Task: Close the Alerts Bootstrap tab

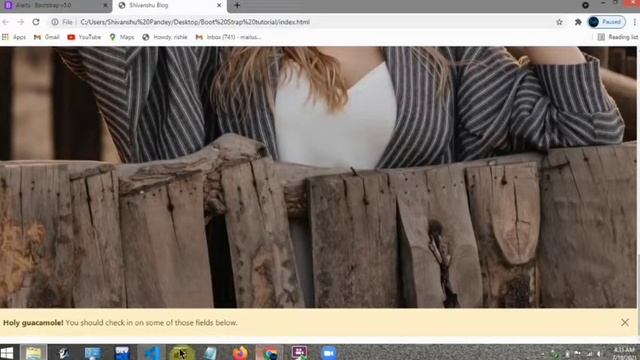Action: point(105,6)
